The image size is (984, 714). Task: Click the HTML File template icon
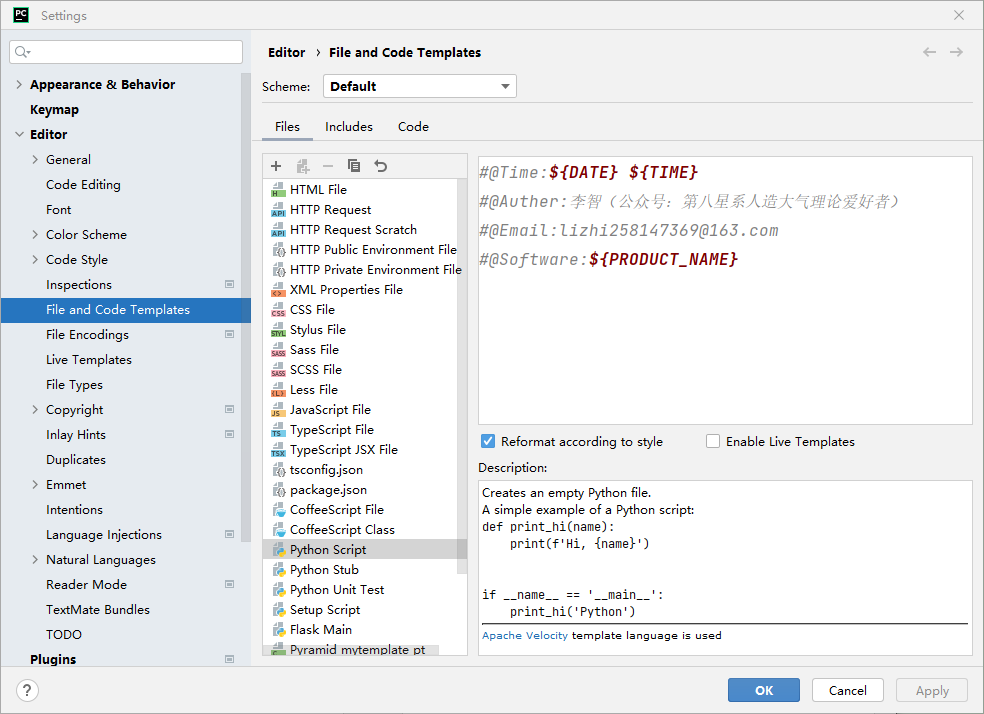click(278, 189)
